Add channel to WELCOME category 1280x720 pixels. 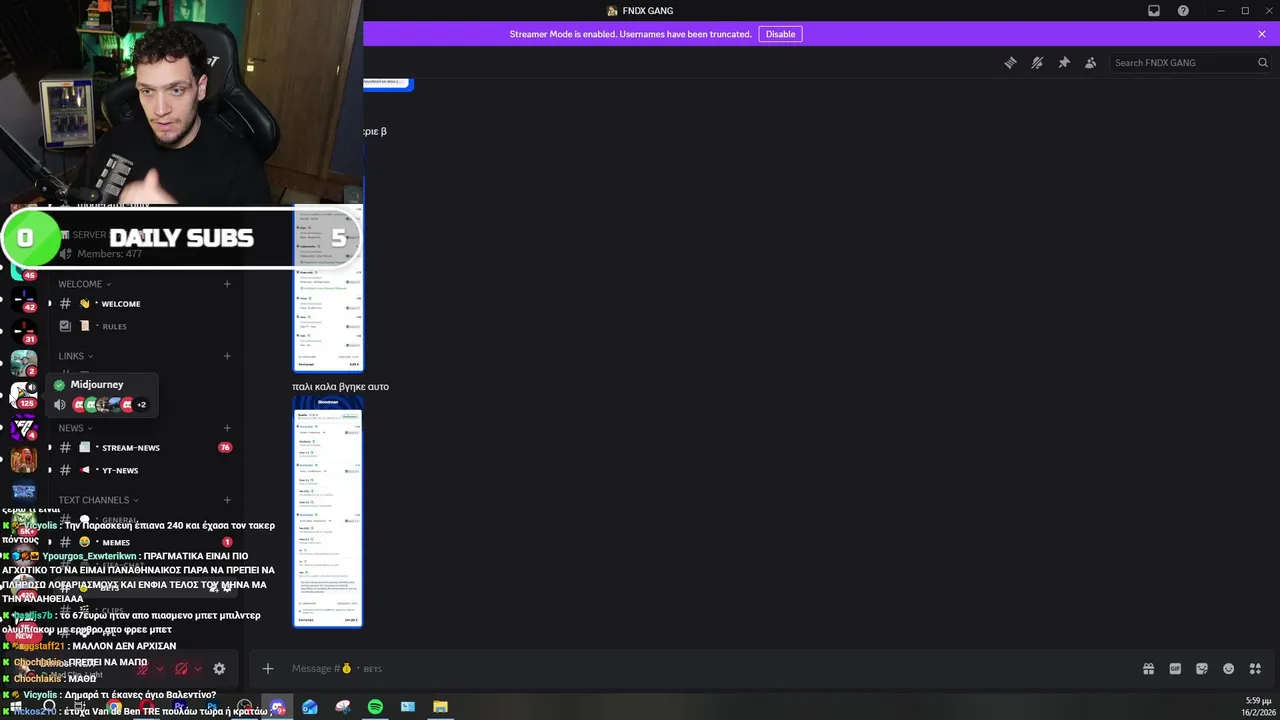click(227, 284)
